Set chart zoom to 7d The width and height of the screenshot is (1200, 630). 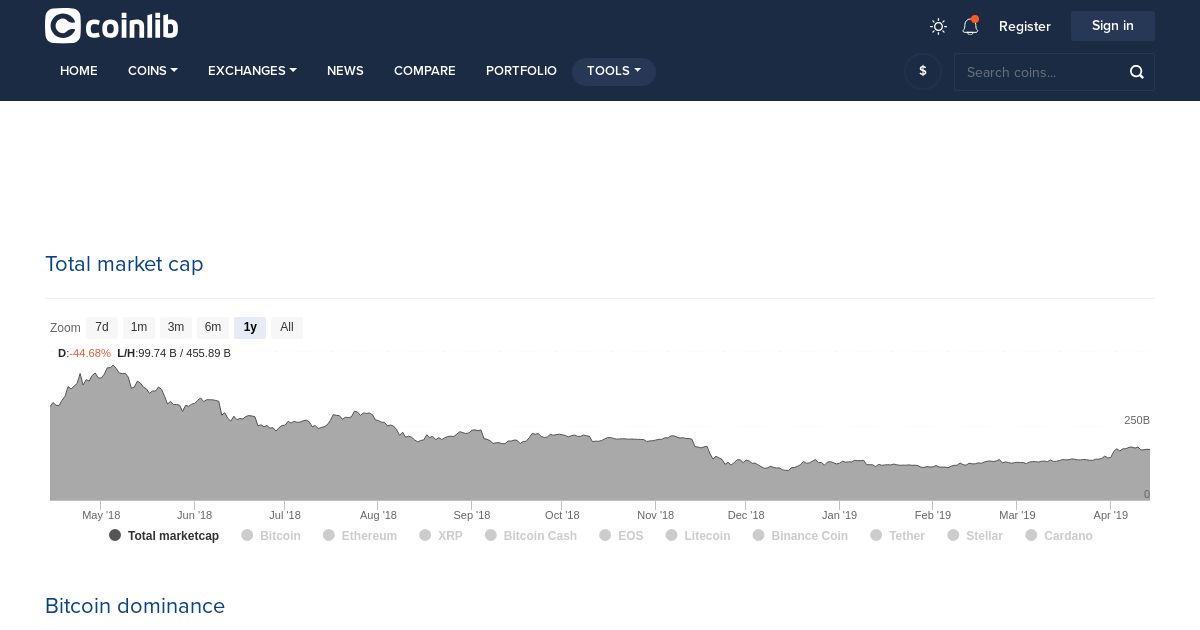coord(102,327)
